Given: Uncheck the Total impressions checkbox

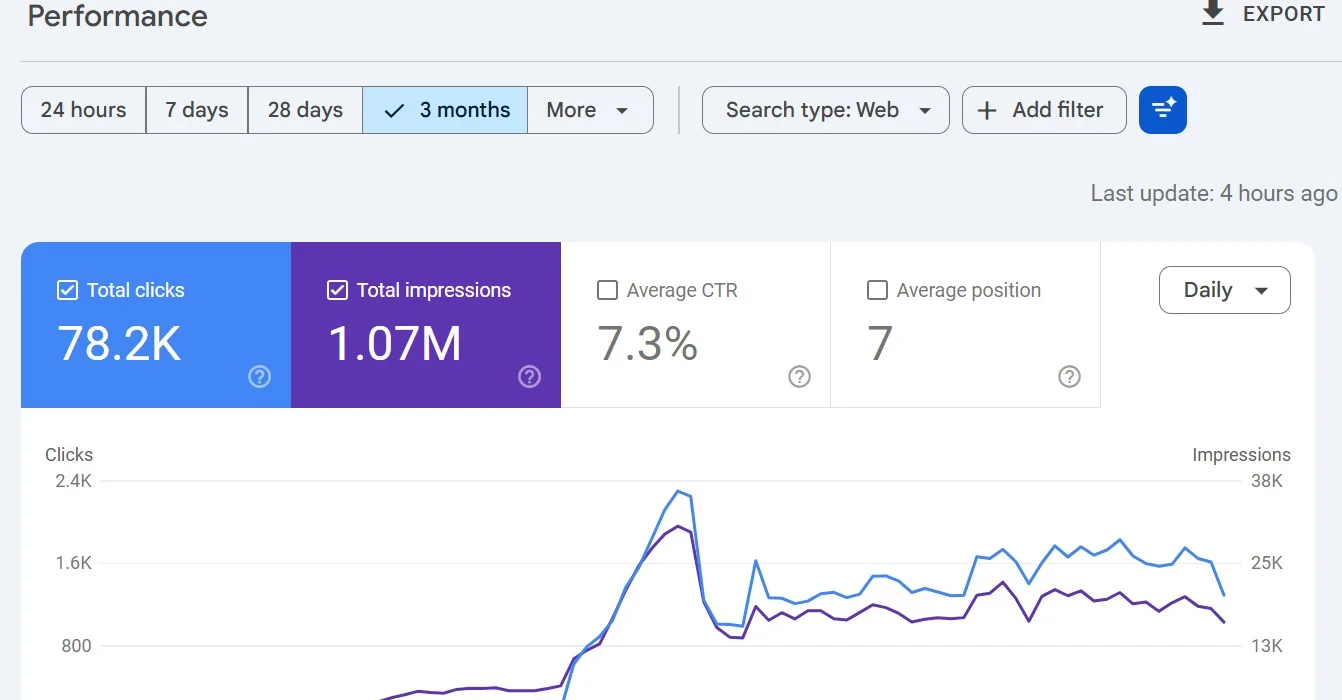Looking at the screenshot, I should [337, 290].
